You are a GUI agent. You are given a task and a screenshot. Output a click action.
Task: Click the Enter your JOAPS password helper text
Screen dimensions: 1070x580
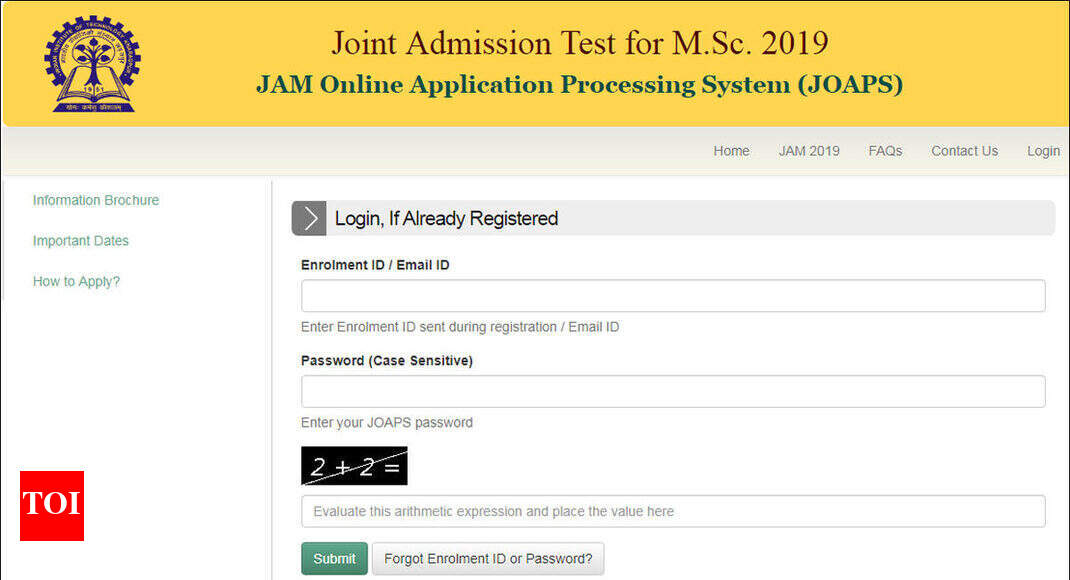[x=386, y=422]
